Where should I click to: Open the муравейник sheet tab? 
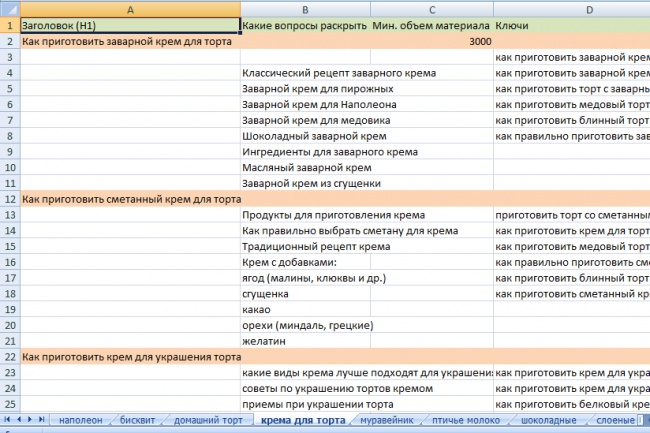(x=386, y=420)
